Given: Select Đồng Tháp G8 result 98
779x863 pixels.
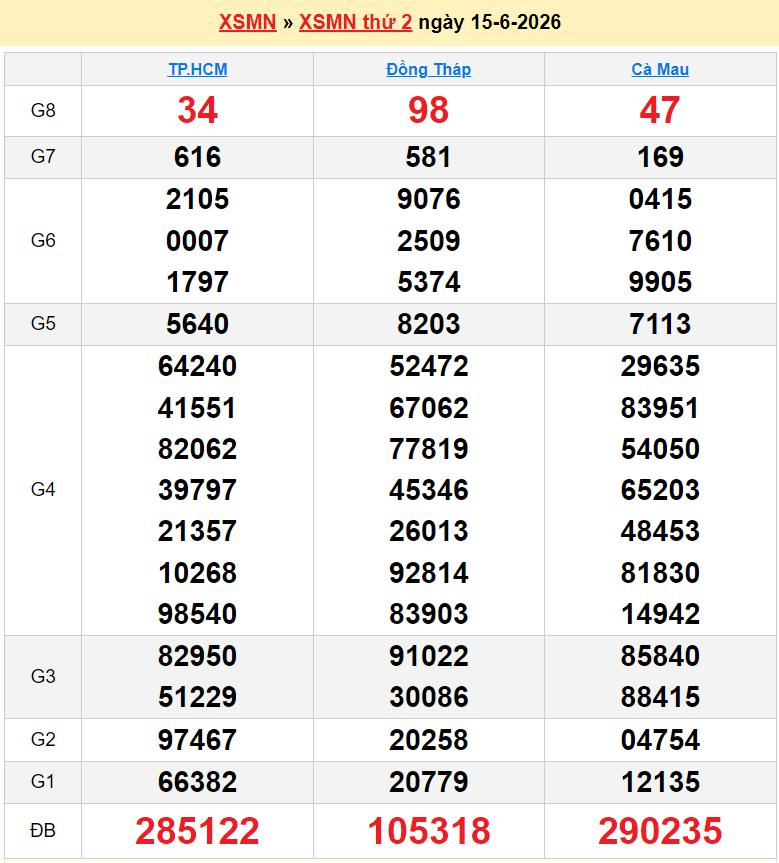Looking at the screenshot, I should point(428,110).
